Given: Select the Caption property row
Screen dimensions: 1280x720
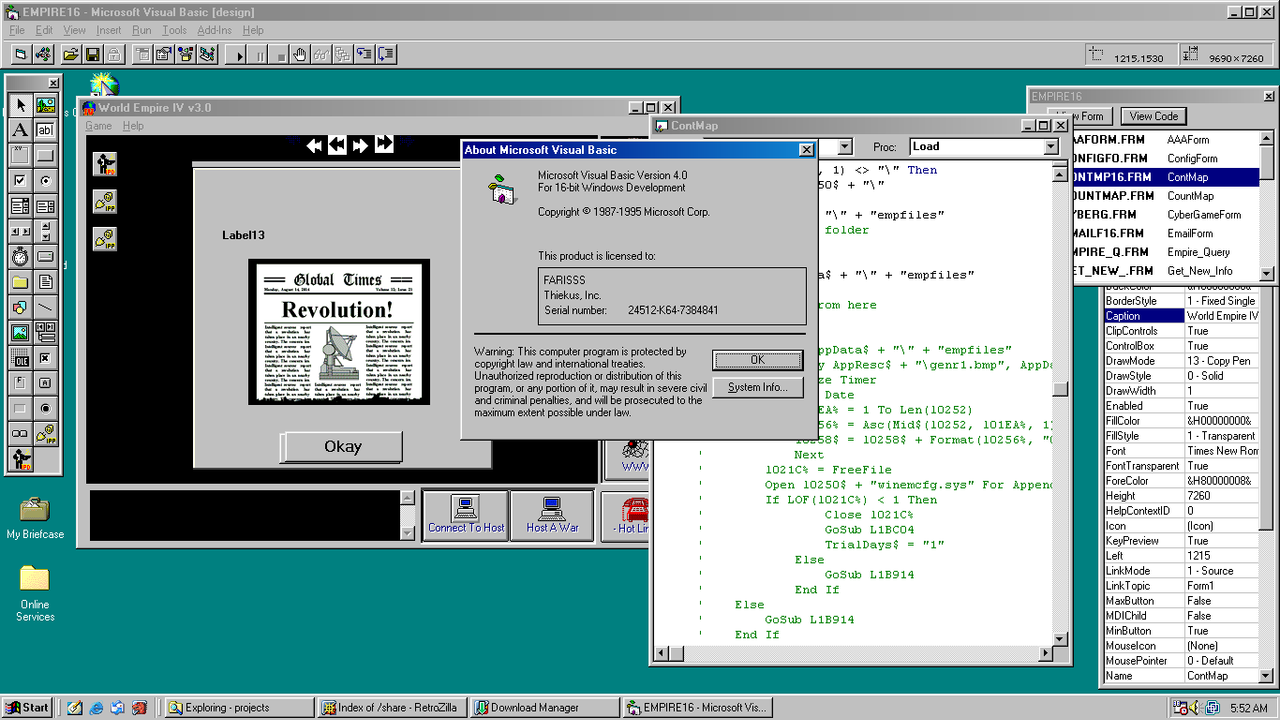Looking at the screenshot, I should coord(1181,316).
